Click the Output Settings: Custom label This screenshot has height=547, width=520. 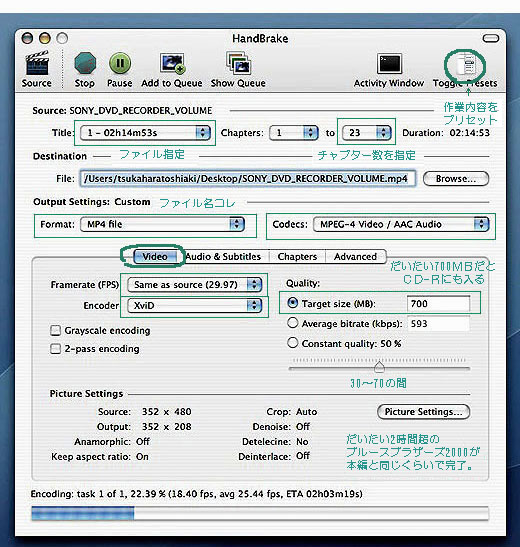point(92,202)
